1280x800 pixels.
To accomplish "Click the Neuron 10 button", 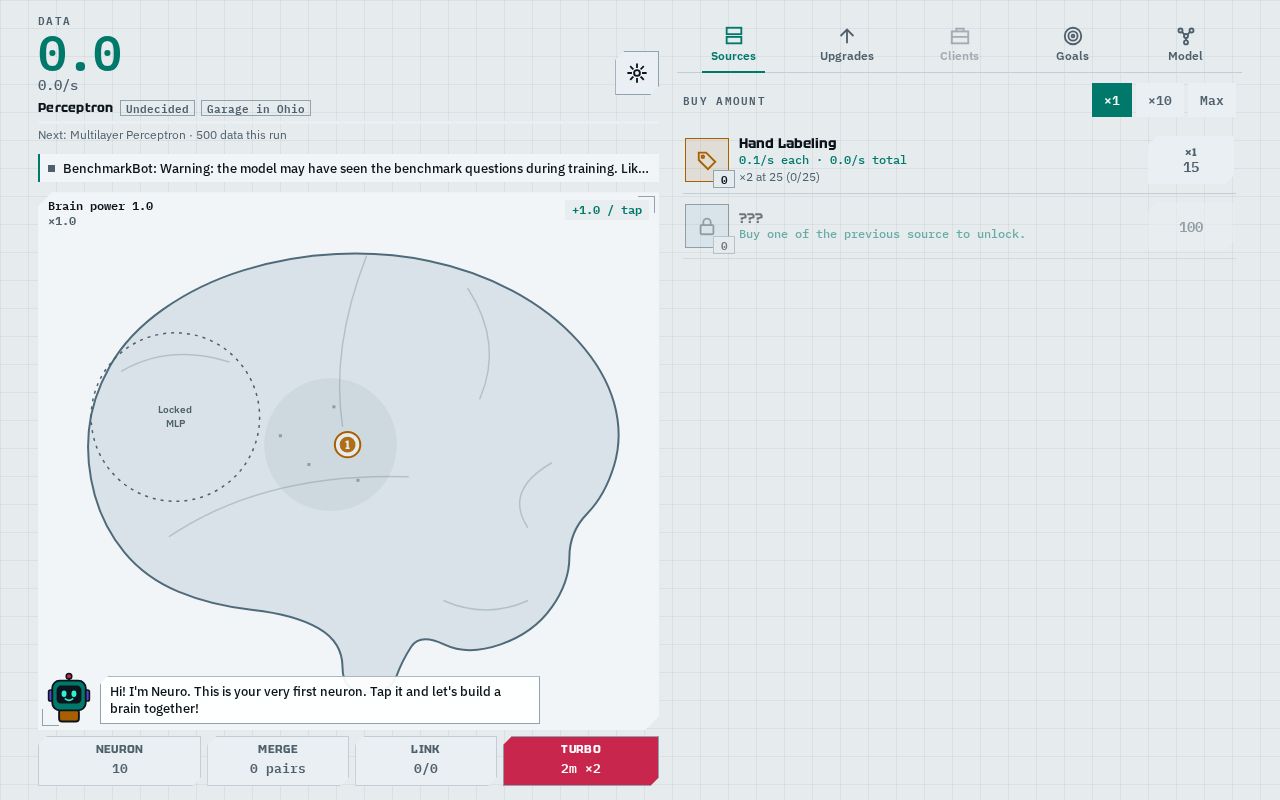I will pyautogui.click(x=119, y=760).
